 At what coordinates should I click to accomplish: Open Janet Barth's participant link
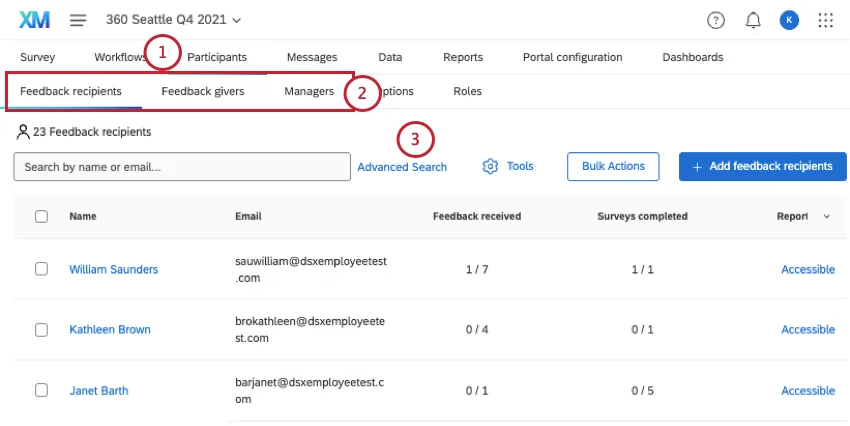tap(99, 391)
